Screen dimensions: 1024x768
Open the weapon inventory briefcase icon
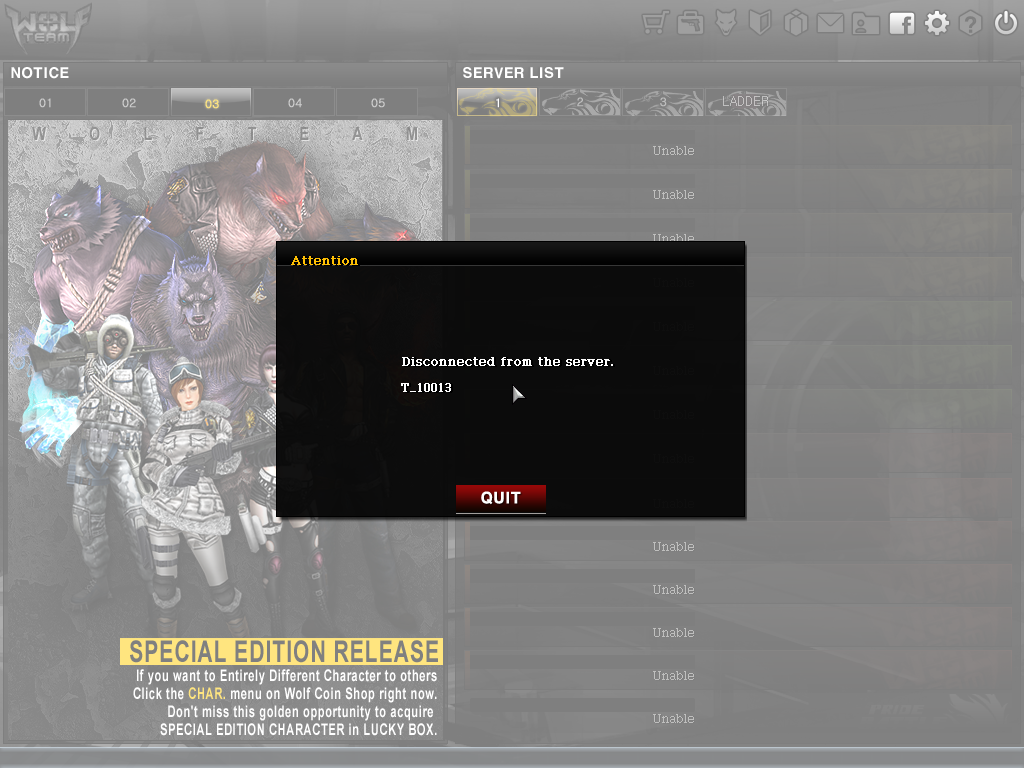tap(690, 24)
